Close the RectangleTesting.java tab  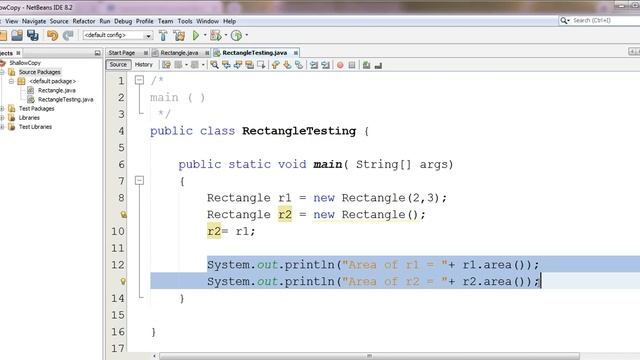296,53
